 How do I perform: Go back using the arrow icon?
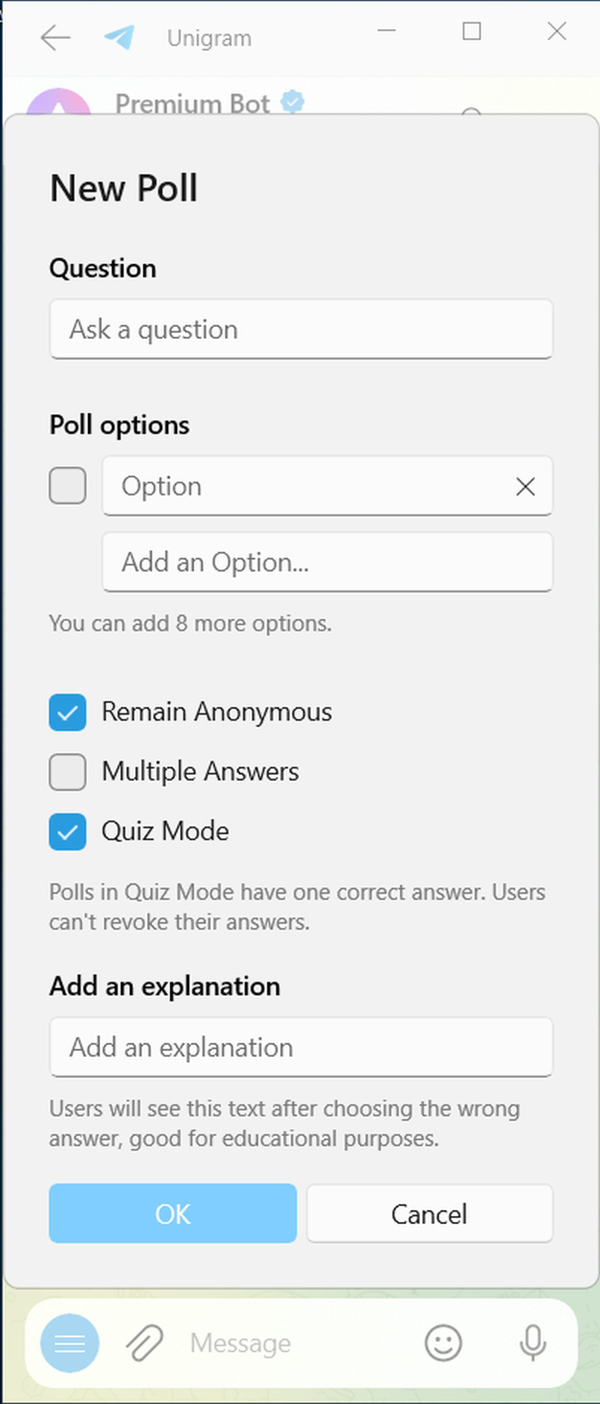[55, 38]
